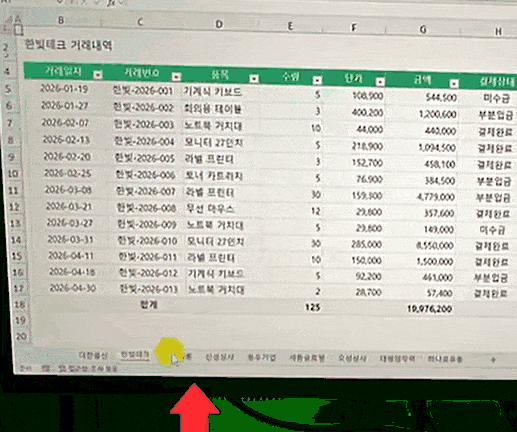Select column D header
The width and height of the screenshot is (517, 432).
pyautogui.click(x=219, y=24)
